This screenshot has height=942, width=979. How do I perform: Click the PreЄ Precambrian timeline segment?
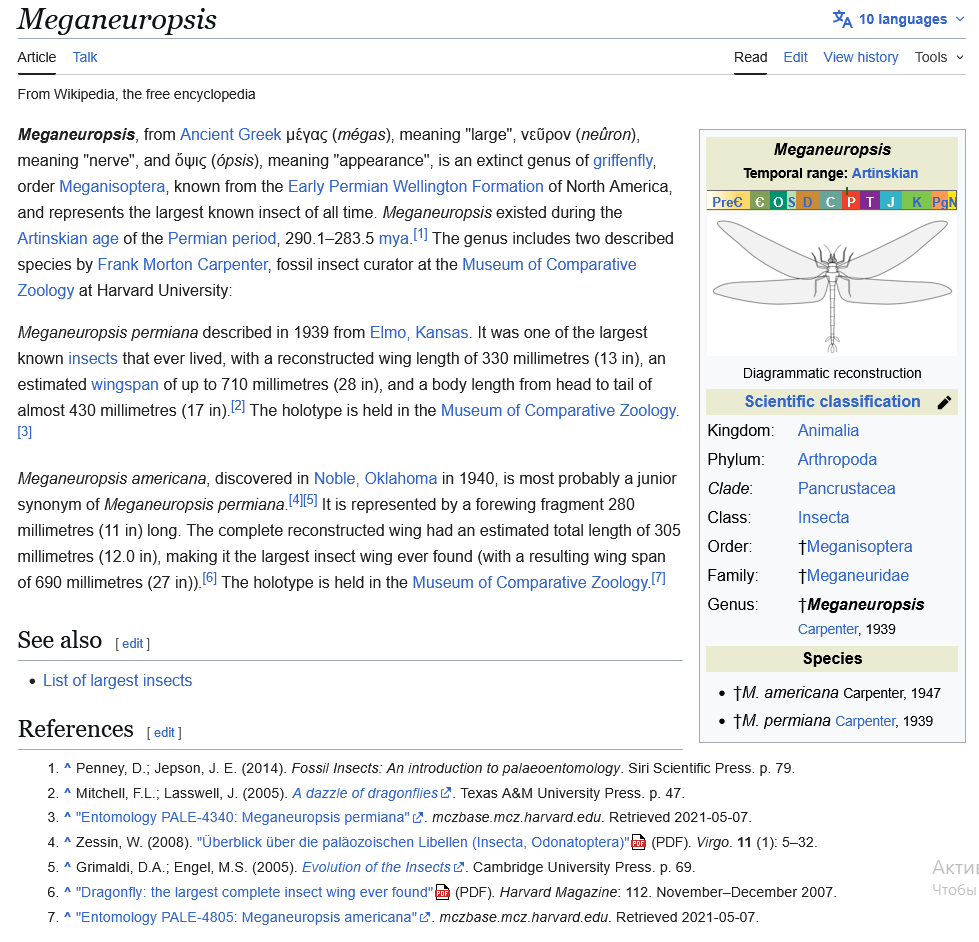tap(728, 202)
